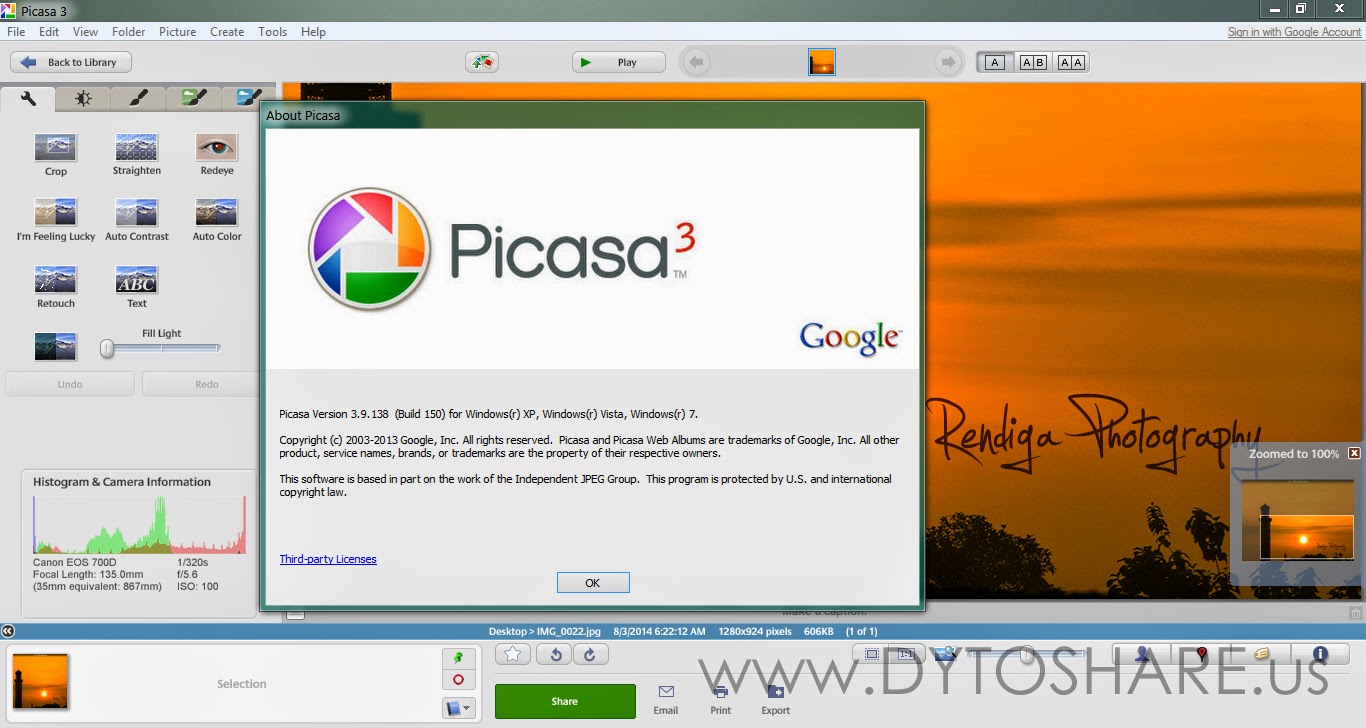The image size is (1366, 728).
Task: Rotate photo clockwise
Action: click(x=590, y=654)
